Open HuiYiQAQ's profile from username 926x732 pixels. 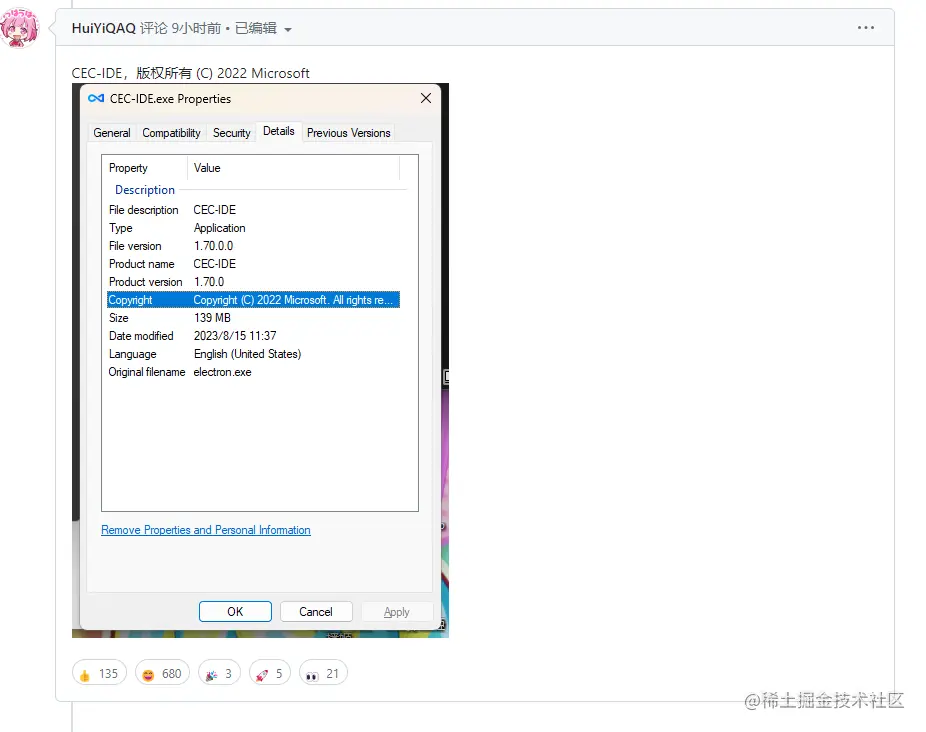(103, 28)
